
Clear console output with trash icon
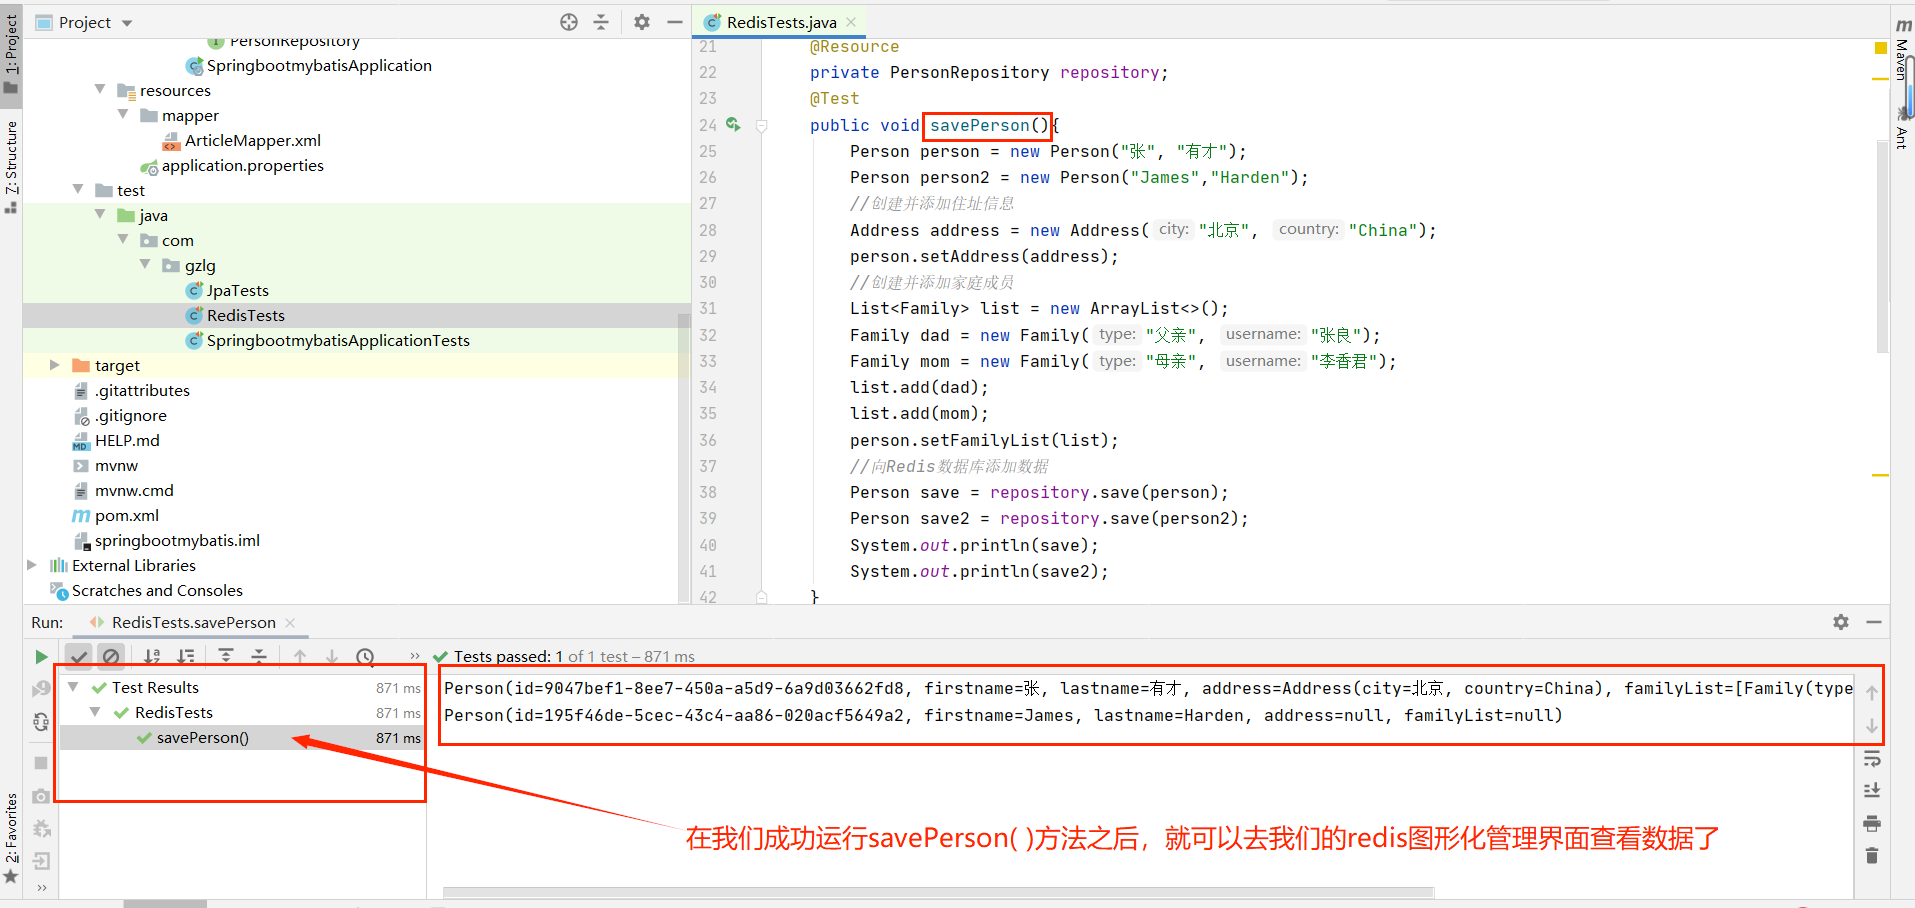pos(1873,856)
